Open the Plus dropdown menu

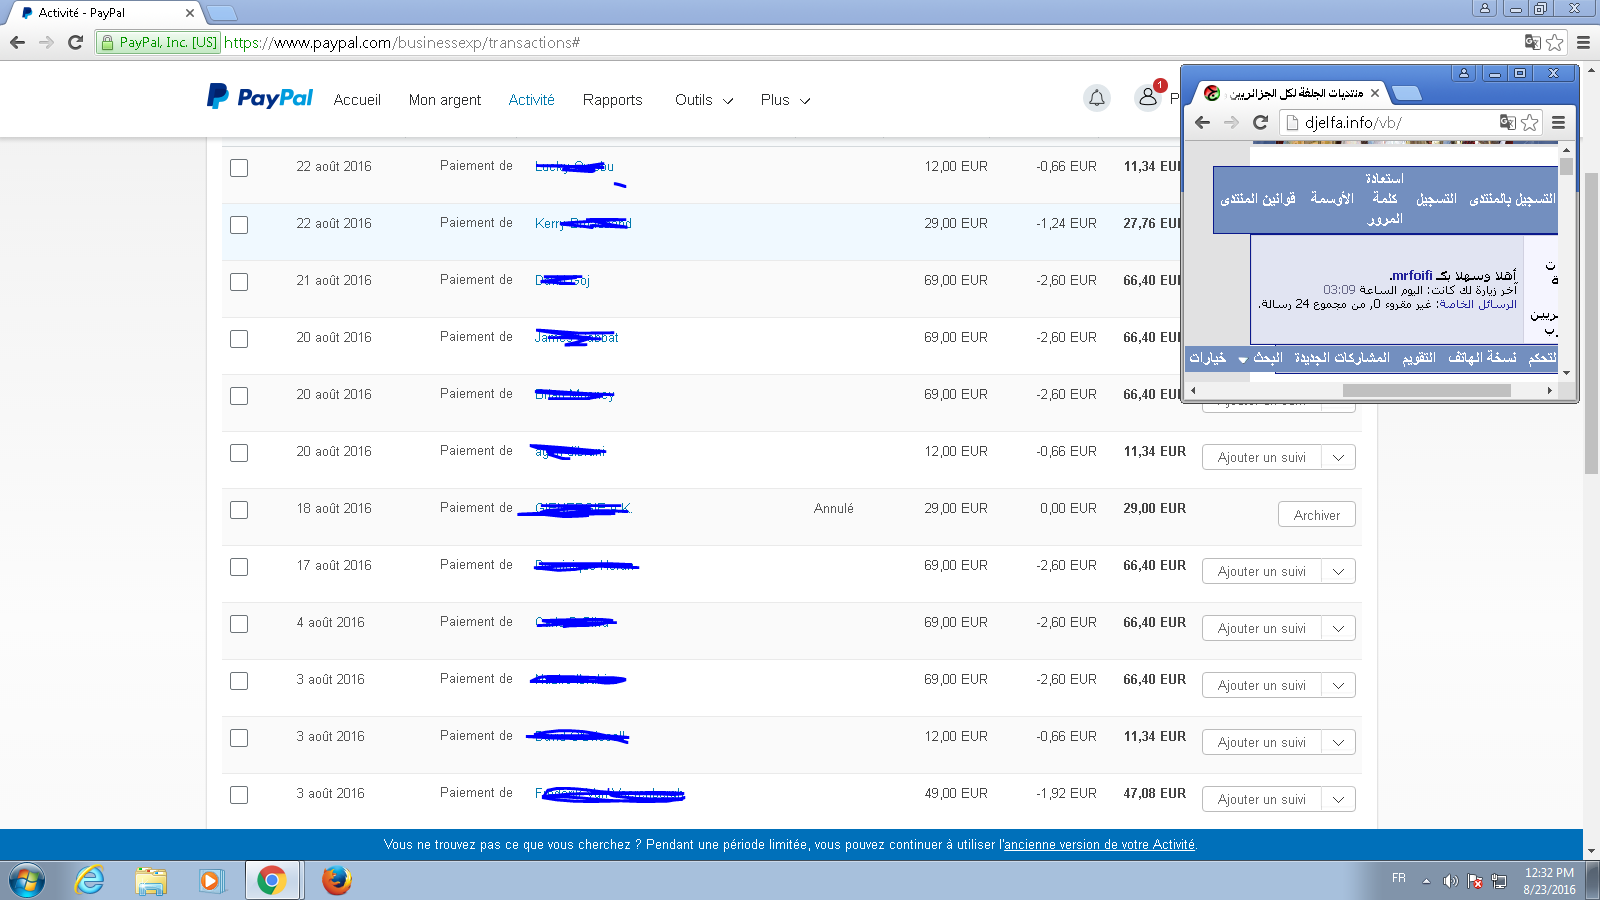click(x=785, y=100)
